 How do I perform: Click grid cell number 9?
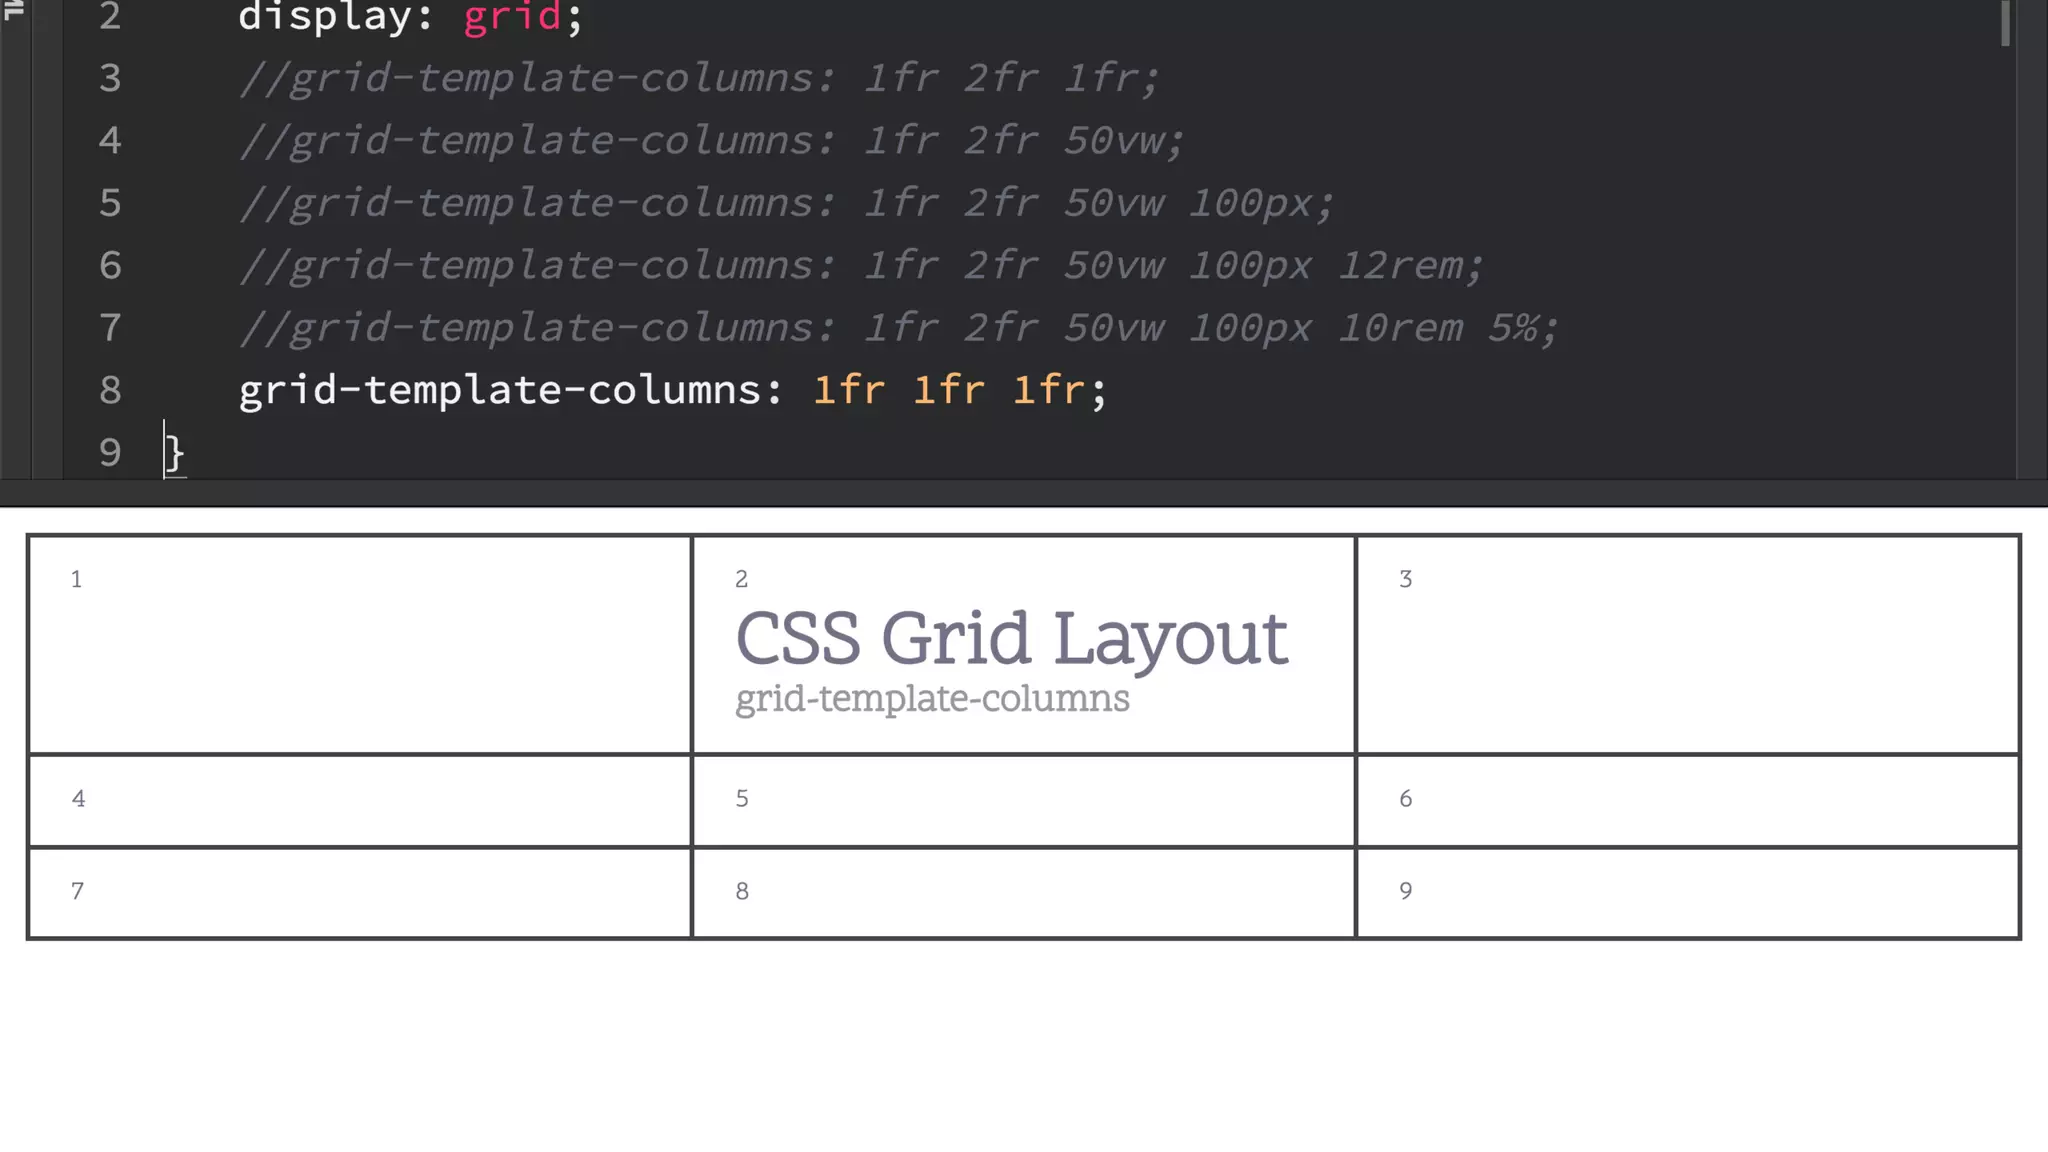pos(1687,893)
